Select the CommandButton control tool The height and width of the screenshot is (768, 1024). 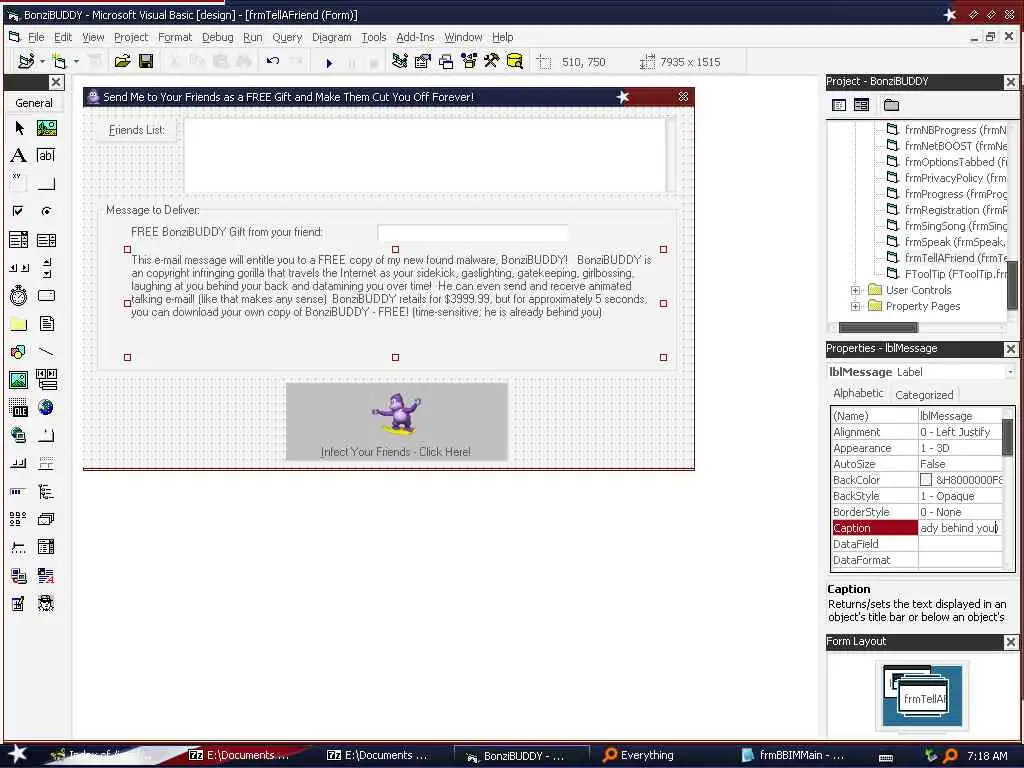click(x=46, y=183)
